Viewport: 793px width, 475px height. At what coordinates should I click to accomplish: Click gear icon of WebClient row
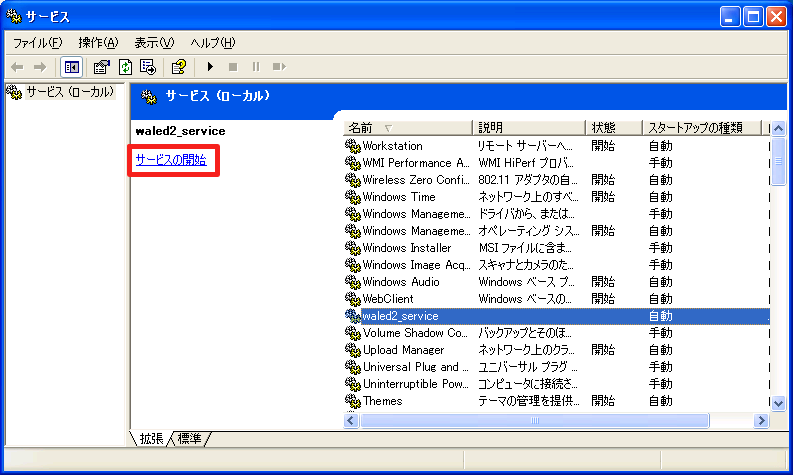click(x=353, y=299)
